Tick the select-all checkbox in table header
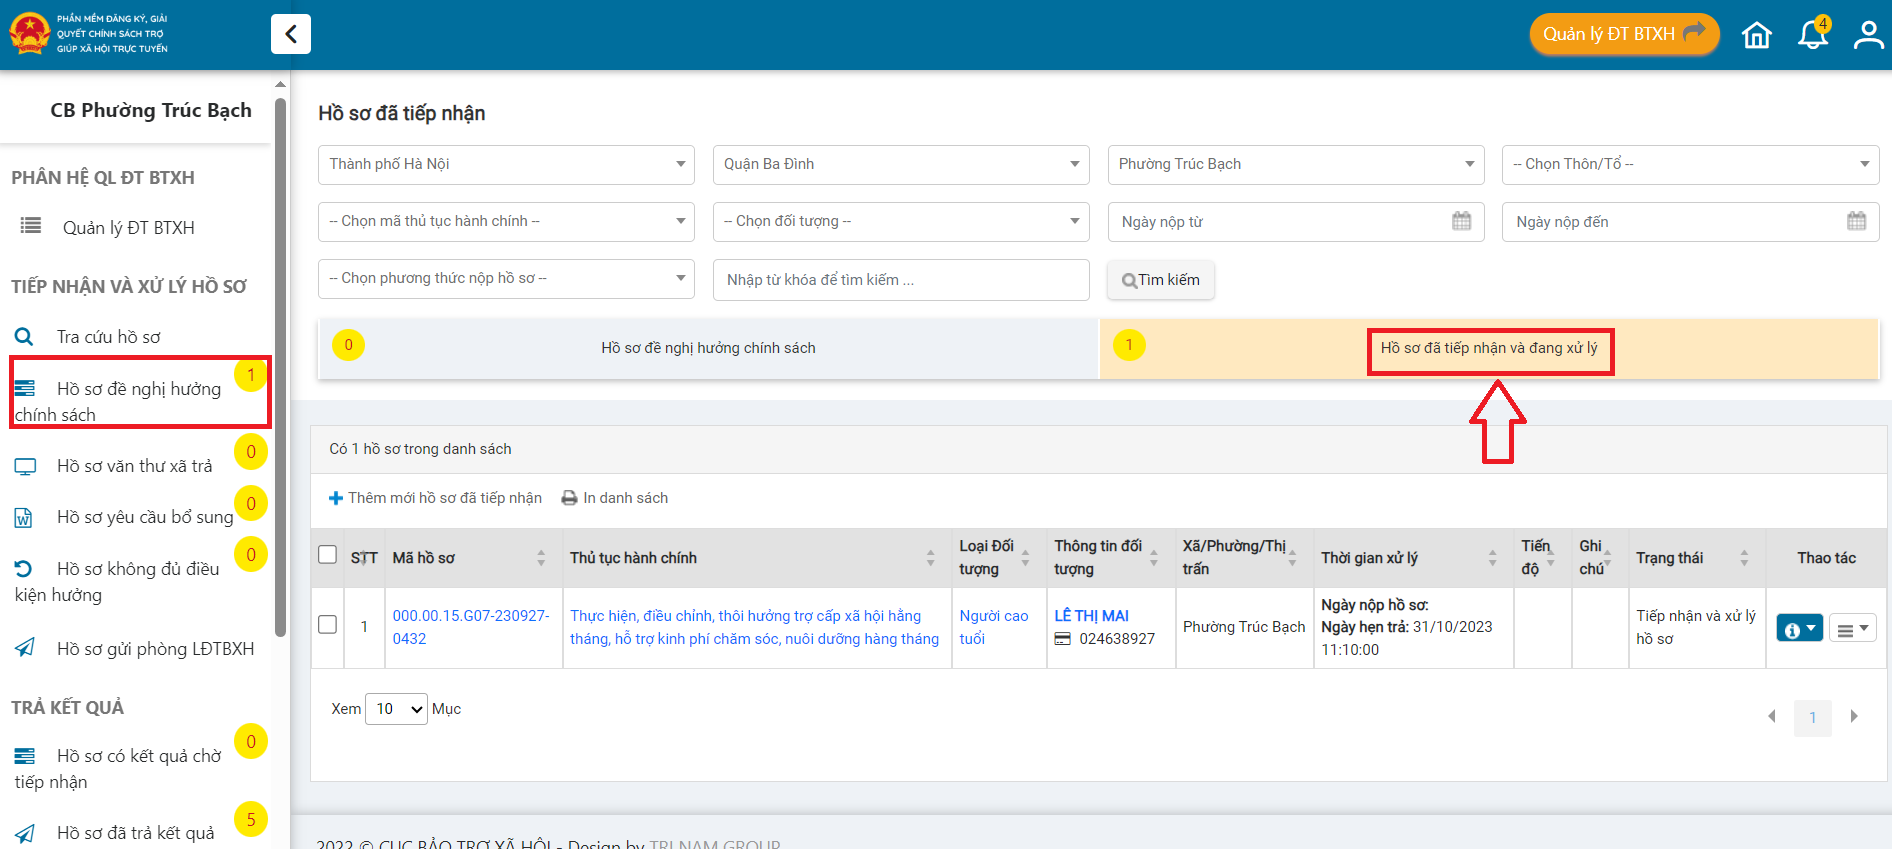The height and width of the screenshot is (855, 1892). click(327, 555)
